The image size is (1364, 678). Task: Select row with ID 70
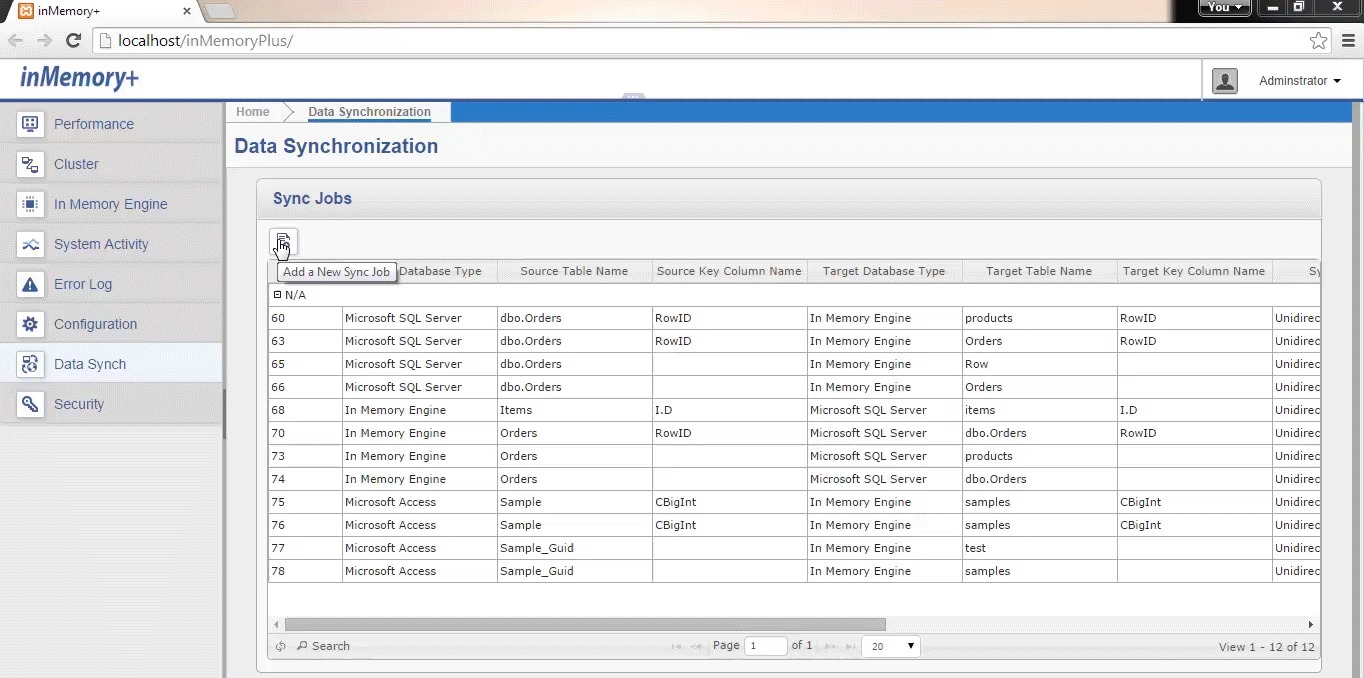794,433
